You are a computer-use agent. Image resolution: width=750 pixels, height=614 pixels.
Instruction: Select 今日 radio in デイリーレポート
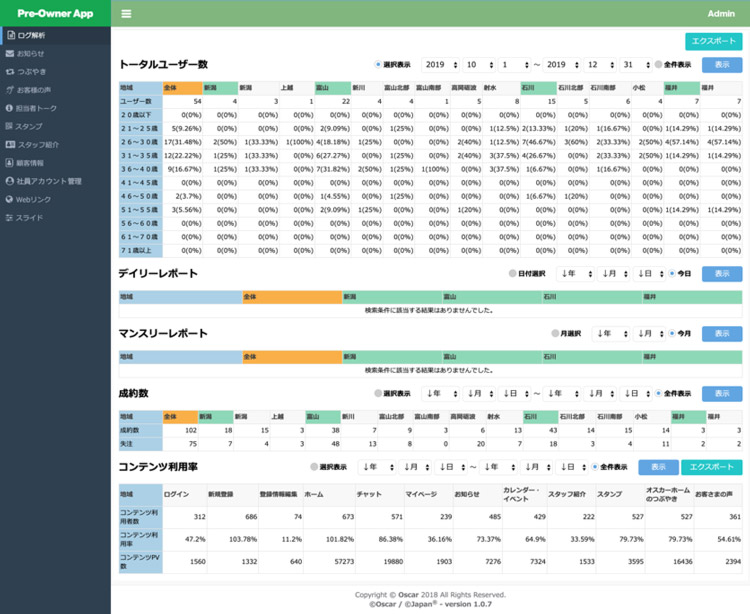(x=672, y=274)
